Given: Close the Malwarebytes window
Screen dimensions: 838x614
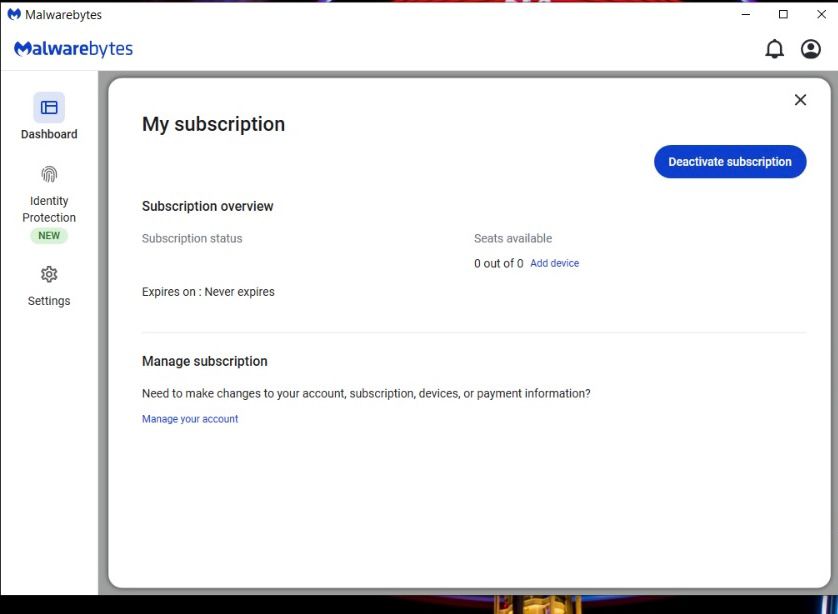Looking at the screenshot, I should click(821, 14).
